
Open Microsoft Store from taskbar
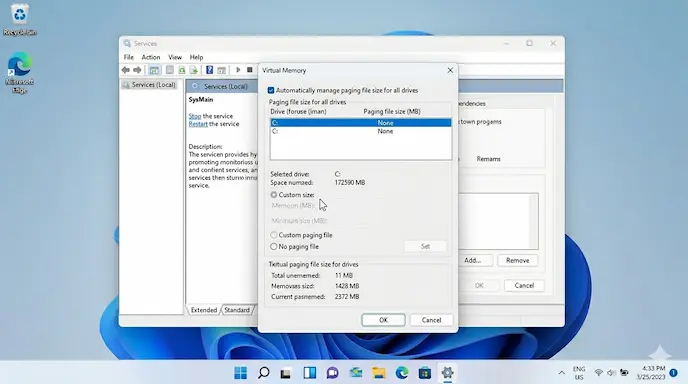[x=425, y=373]
